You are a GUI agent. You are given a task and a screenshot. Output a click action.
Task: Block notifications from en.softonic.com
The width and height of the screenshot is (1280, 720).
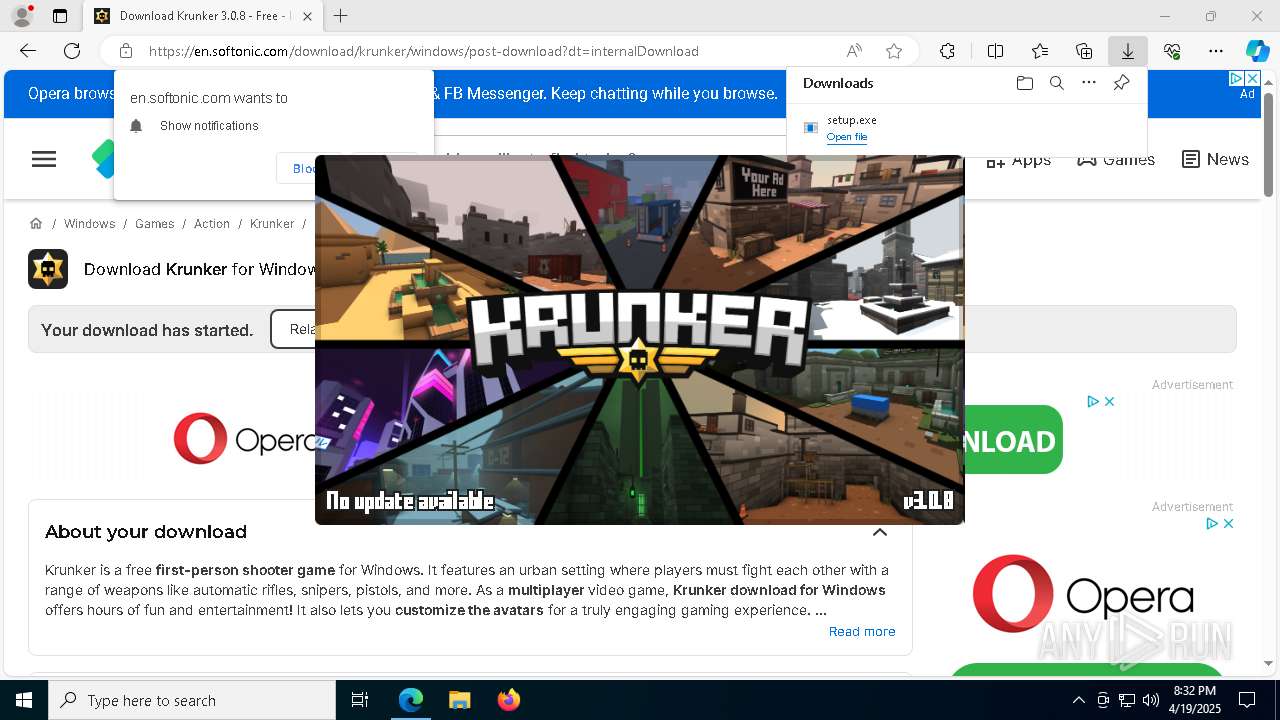(x=306, y=168)
